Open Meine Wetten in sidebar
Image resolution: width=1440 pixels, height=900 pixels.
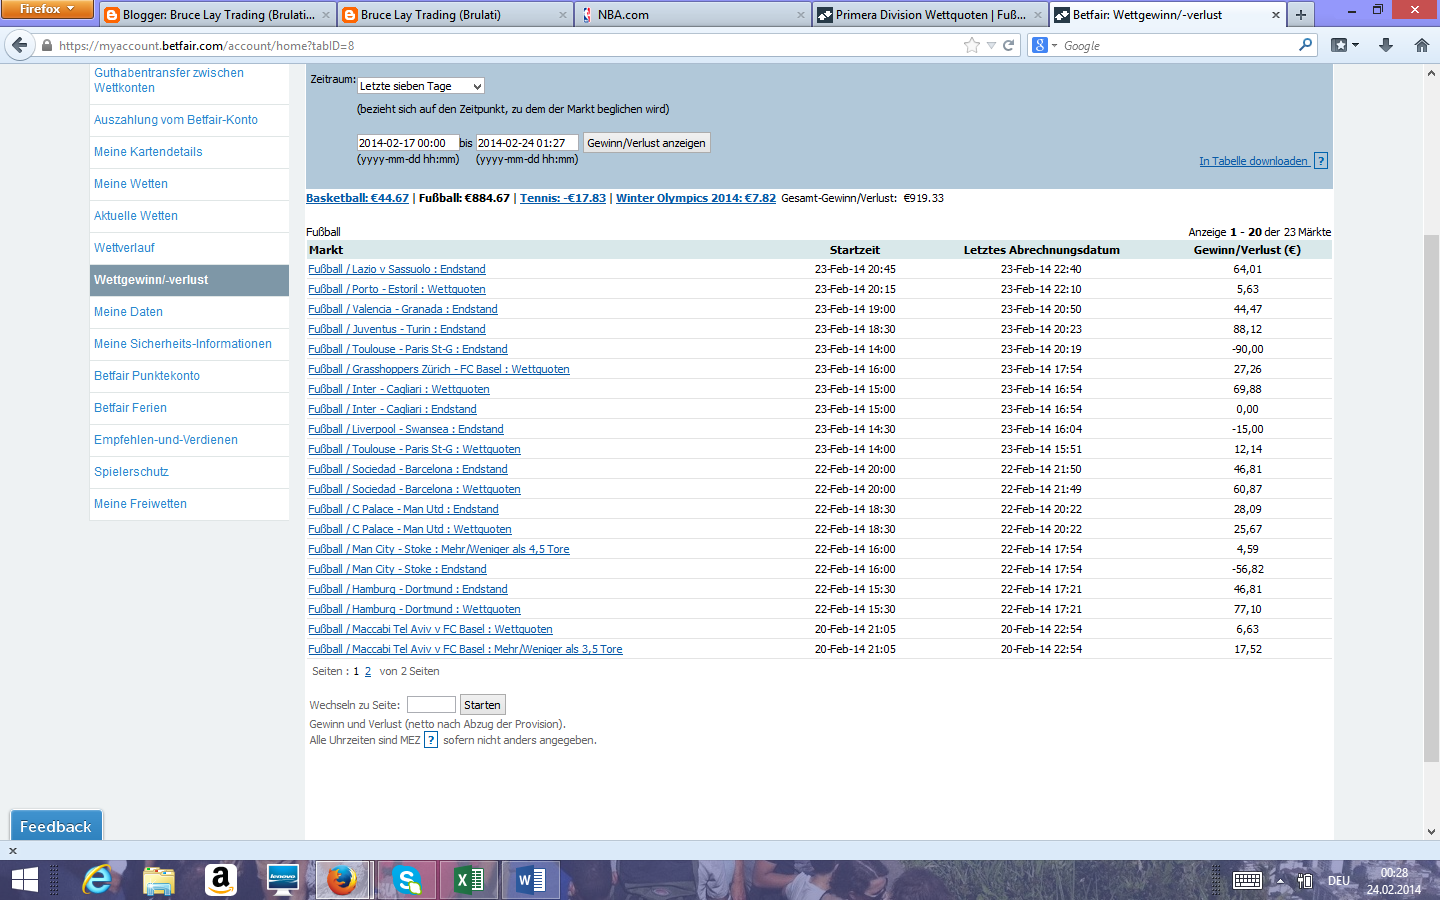(x=131, y=184)
